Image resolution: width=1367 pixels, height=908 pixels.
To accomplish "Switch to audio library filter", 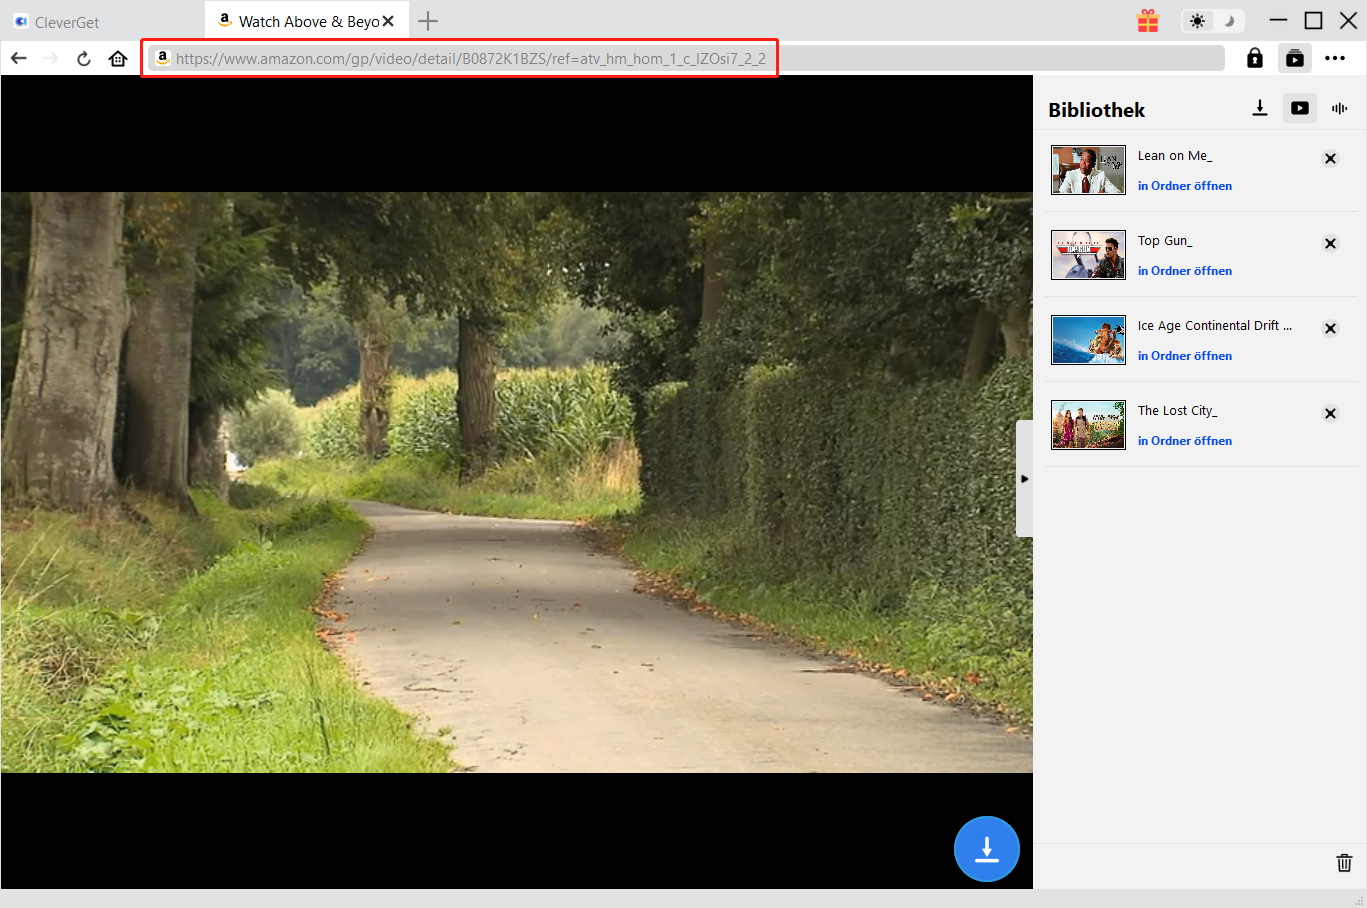I will pos(1339,108).
